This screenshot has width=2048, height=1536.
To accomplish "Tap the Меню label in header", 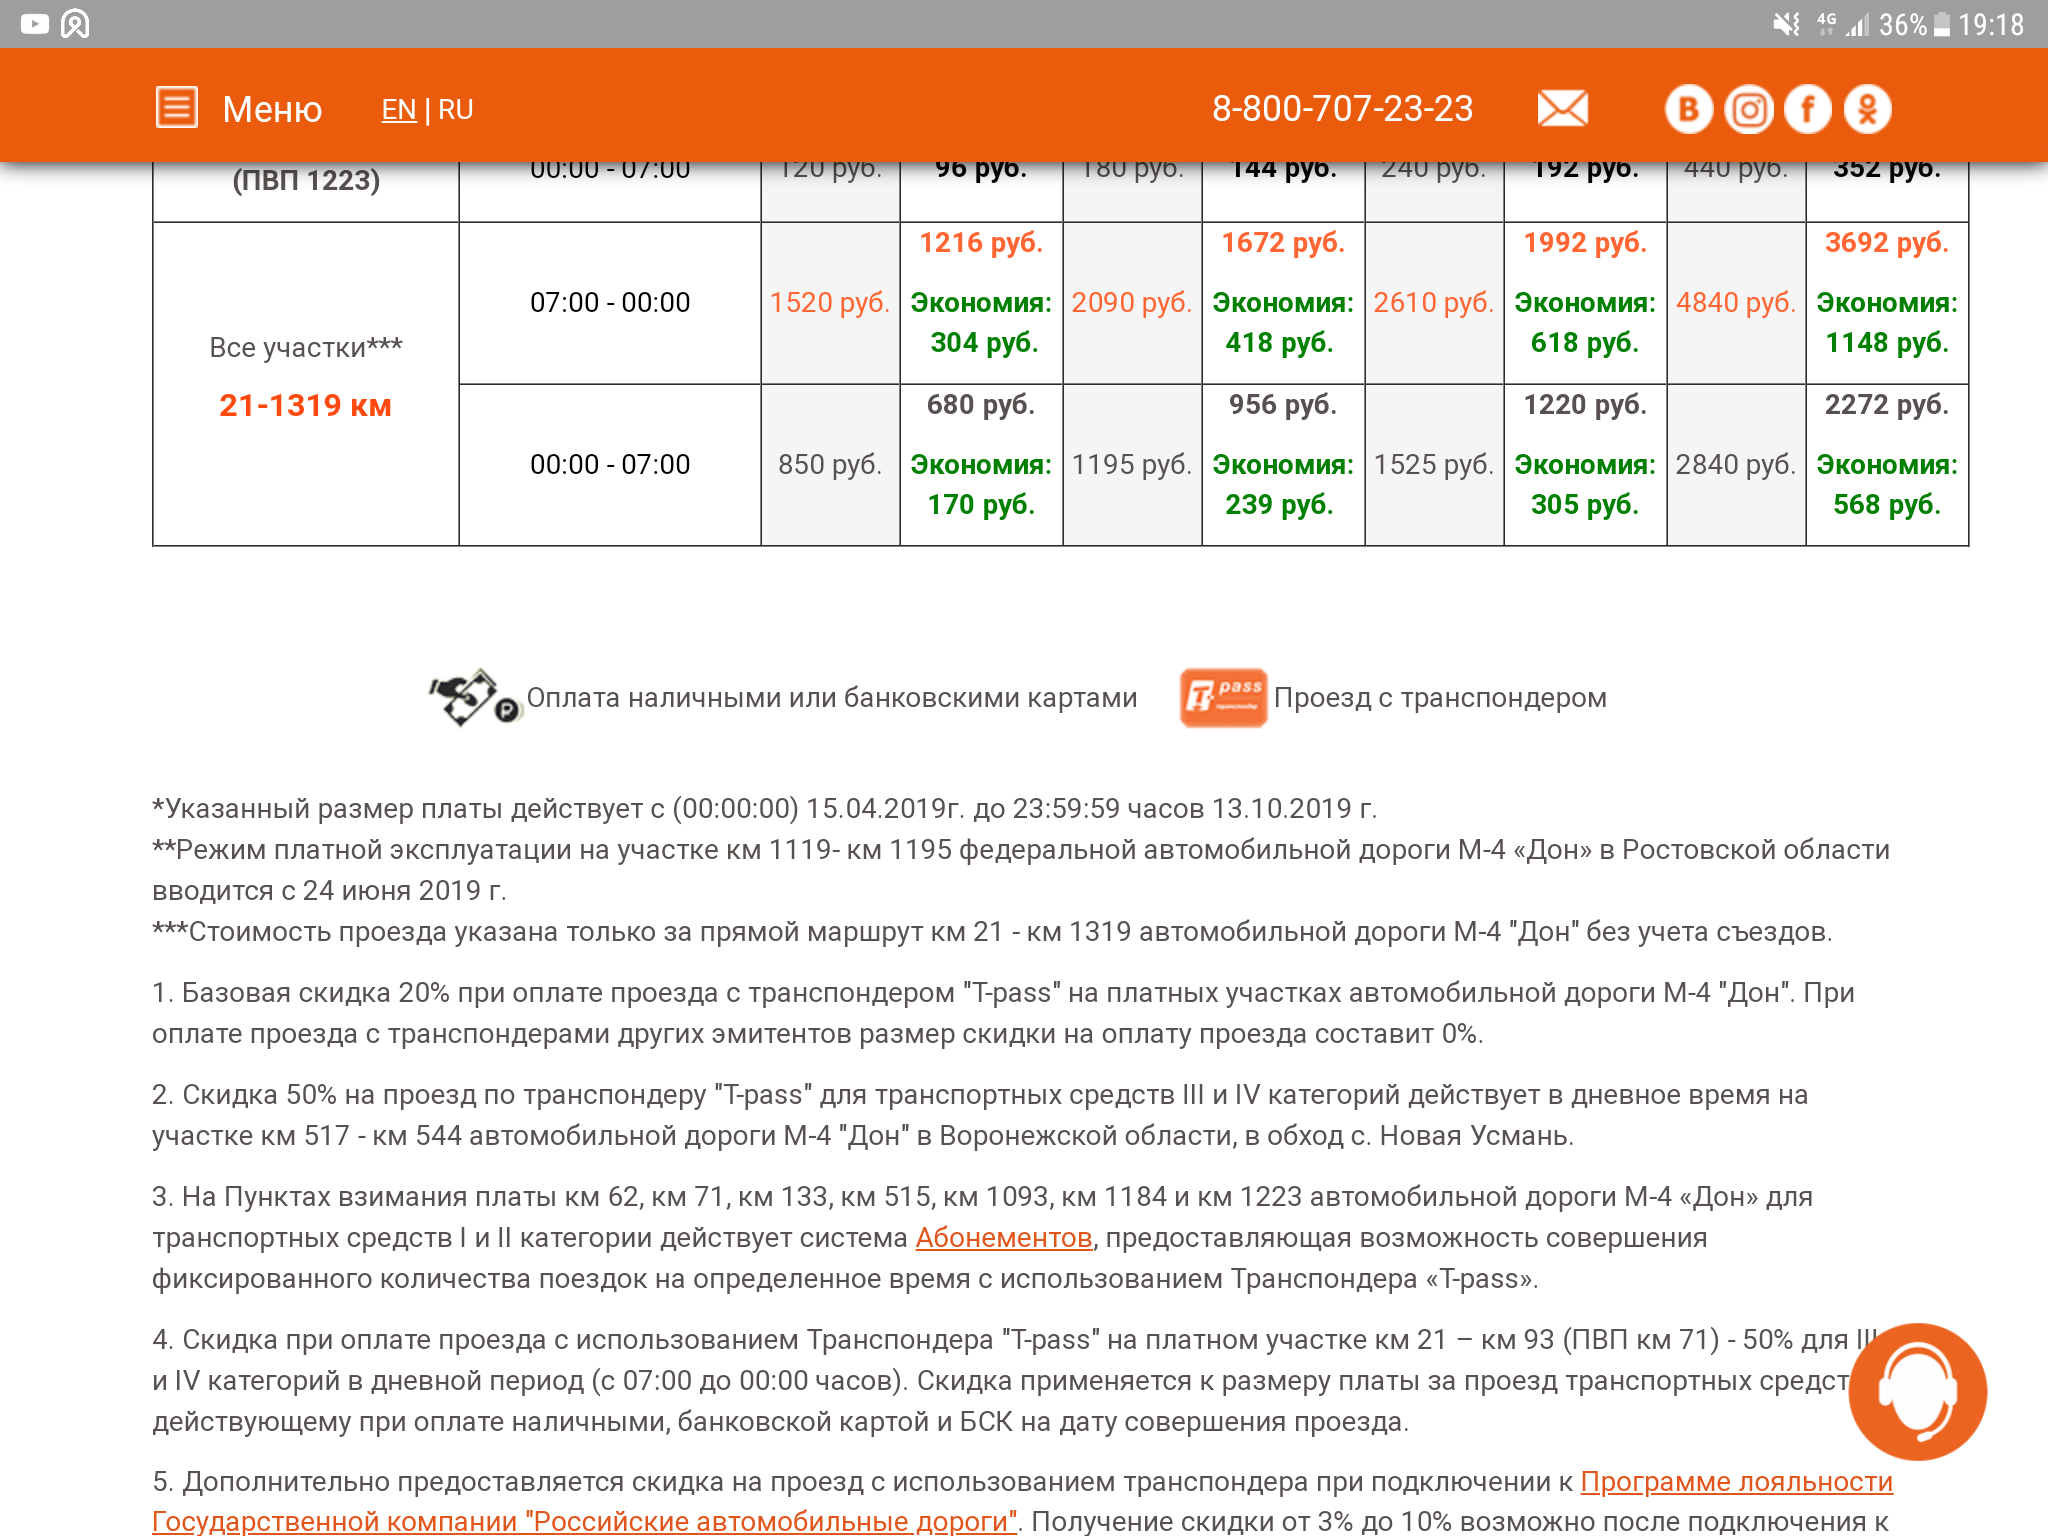I will (272, 109).
